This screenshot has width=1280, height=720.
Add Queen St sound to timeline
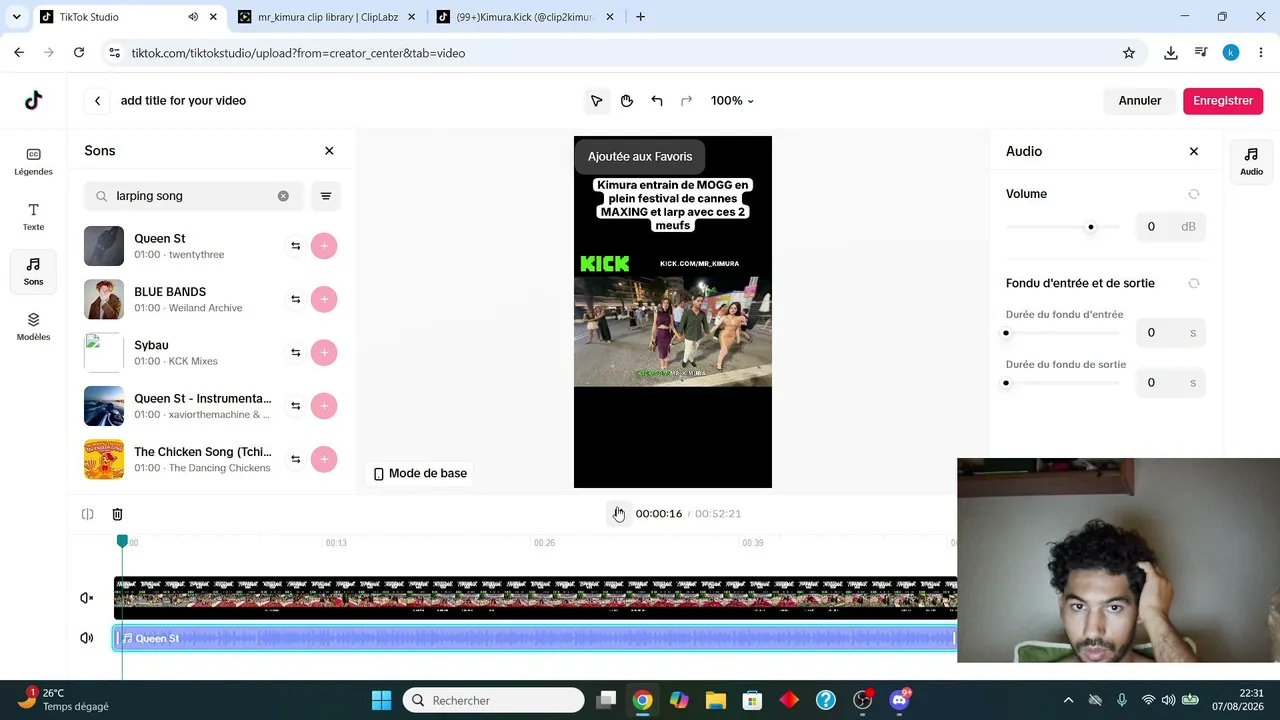pyautogui.click(x=324, y=246)
